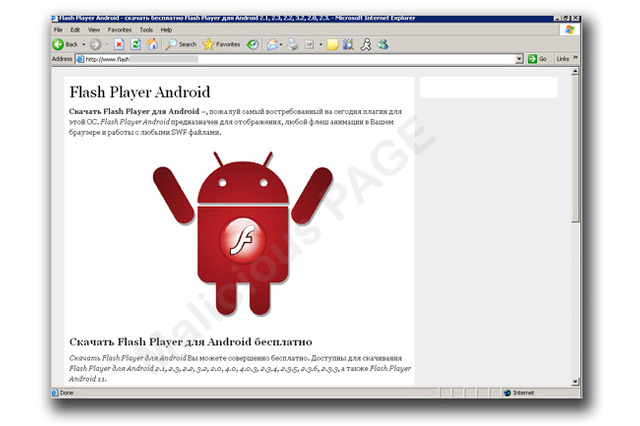
Task: Print the page with the printer icon
Action: (x=293, y=44)
